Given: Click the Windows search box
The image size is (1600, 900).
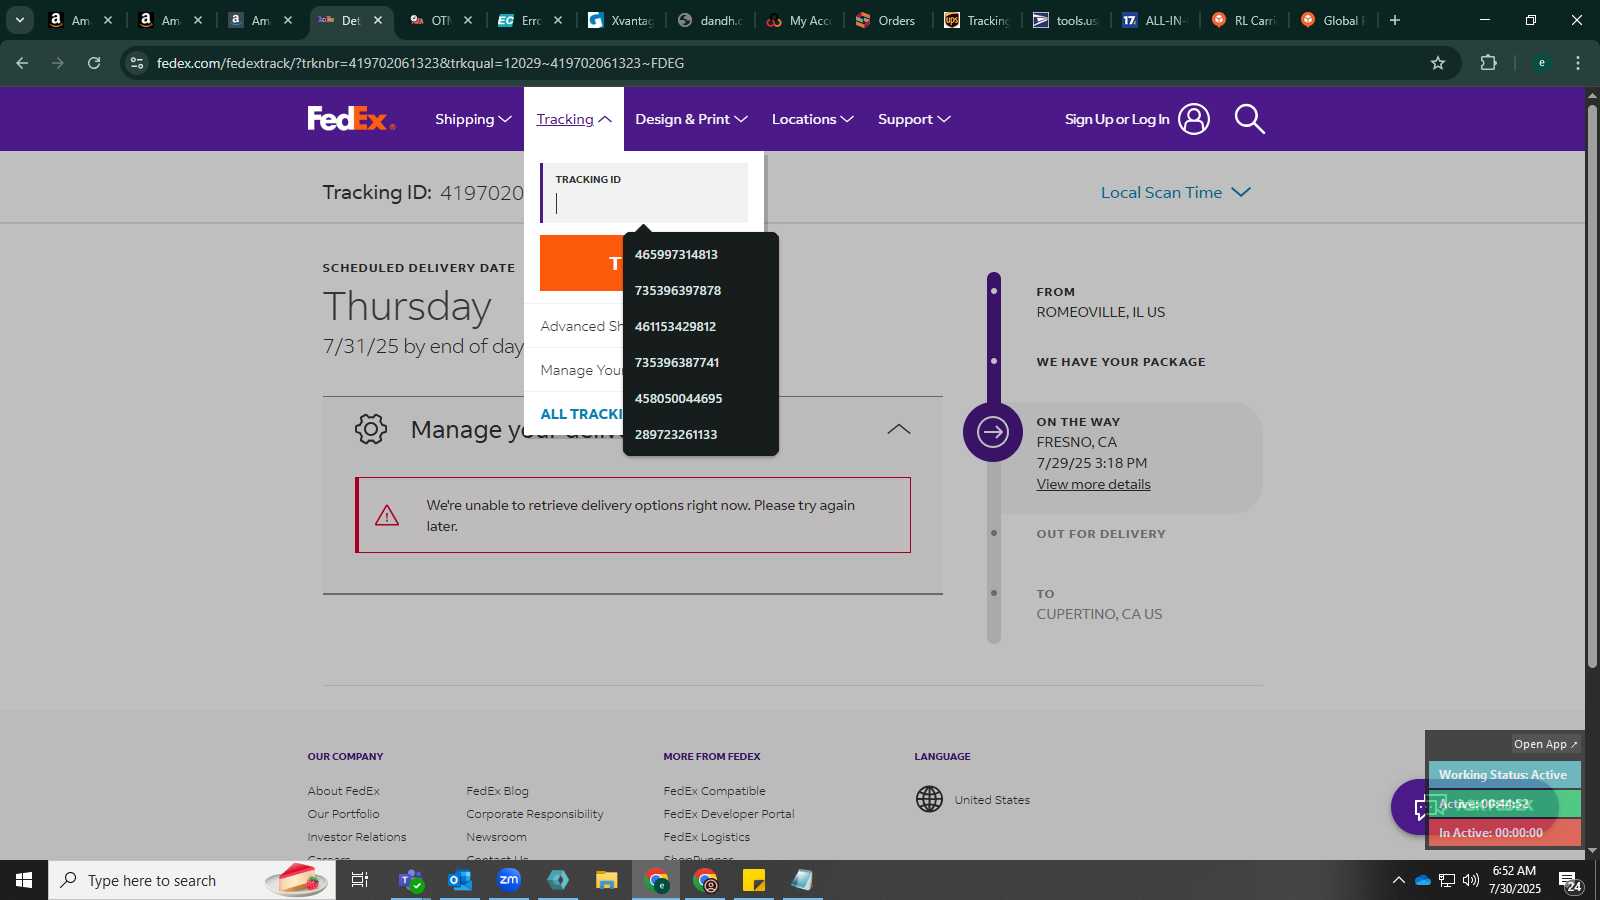Looking at the screenshot, I should click(x=192, y=880).
